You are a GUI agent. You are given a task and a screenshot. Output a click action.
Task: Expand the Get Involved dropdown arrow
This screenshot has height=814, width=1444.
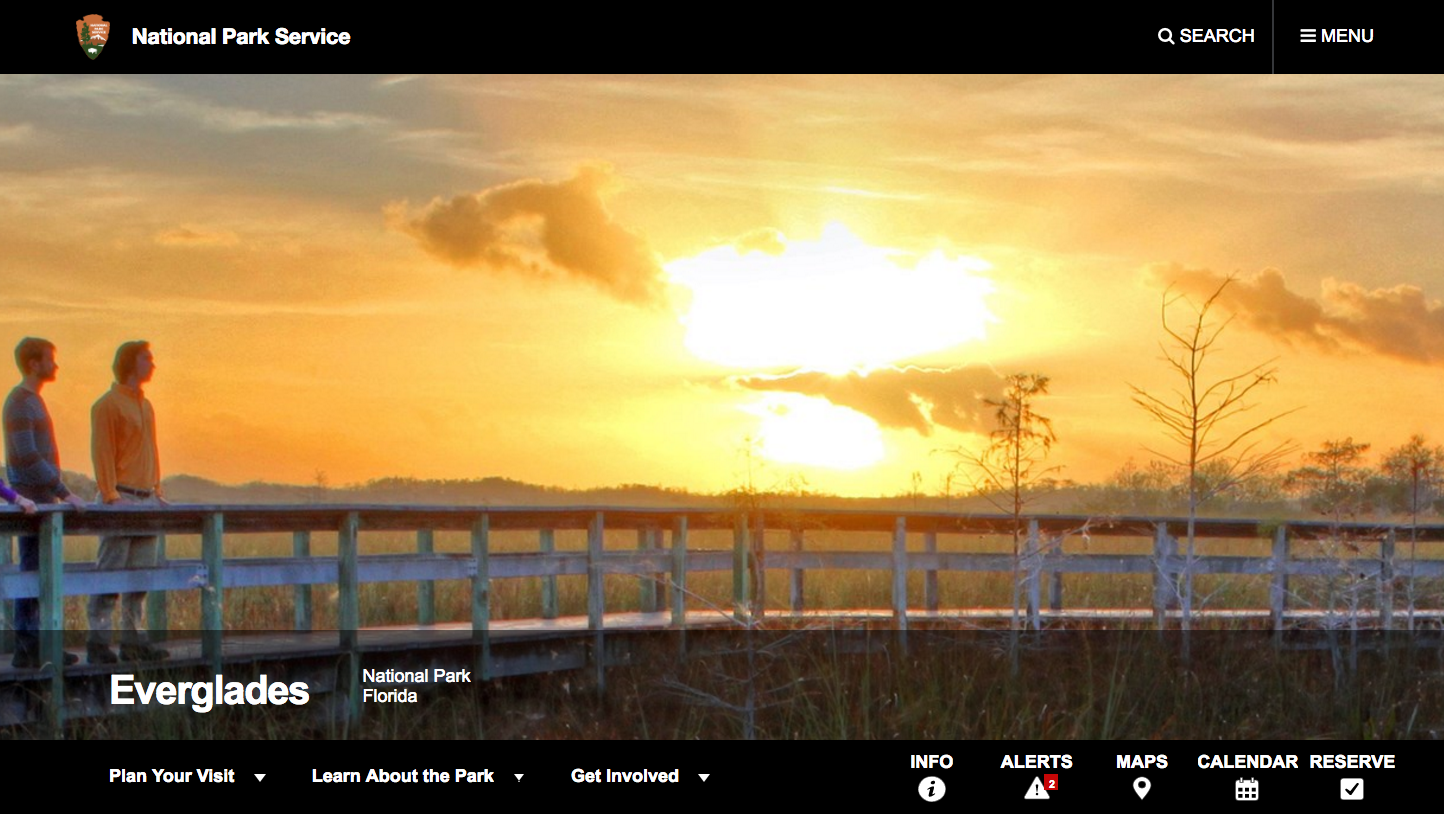[x=704, y=777]
